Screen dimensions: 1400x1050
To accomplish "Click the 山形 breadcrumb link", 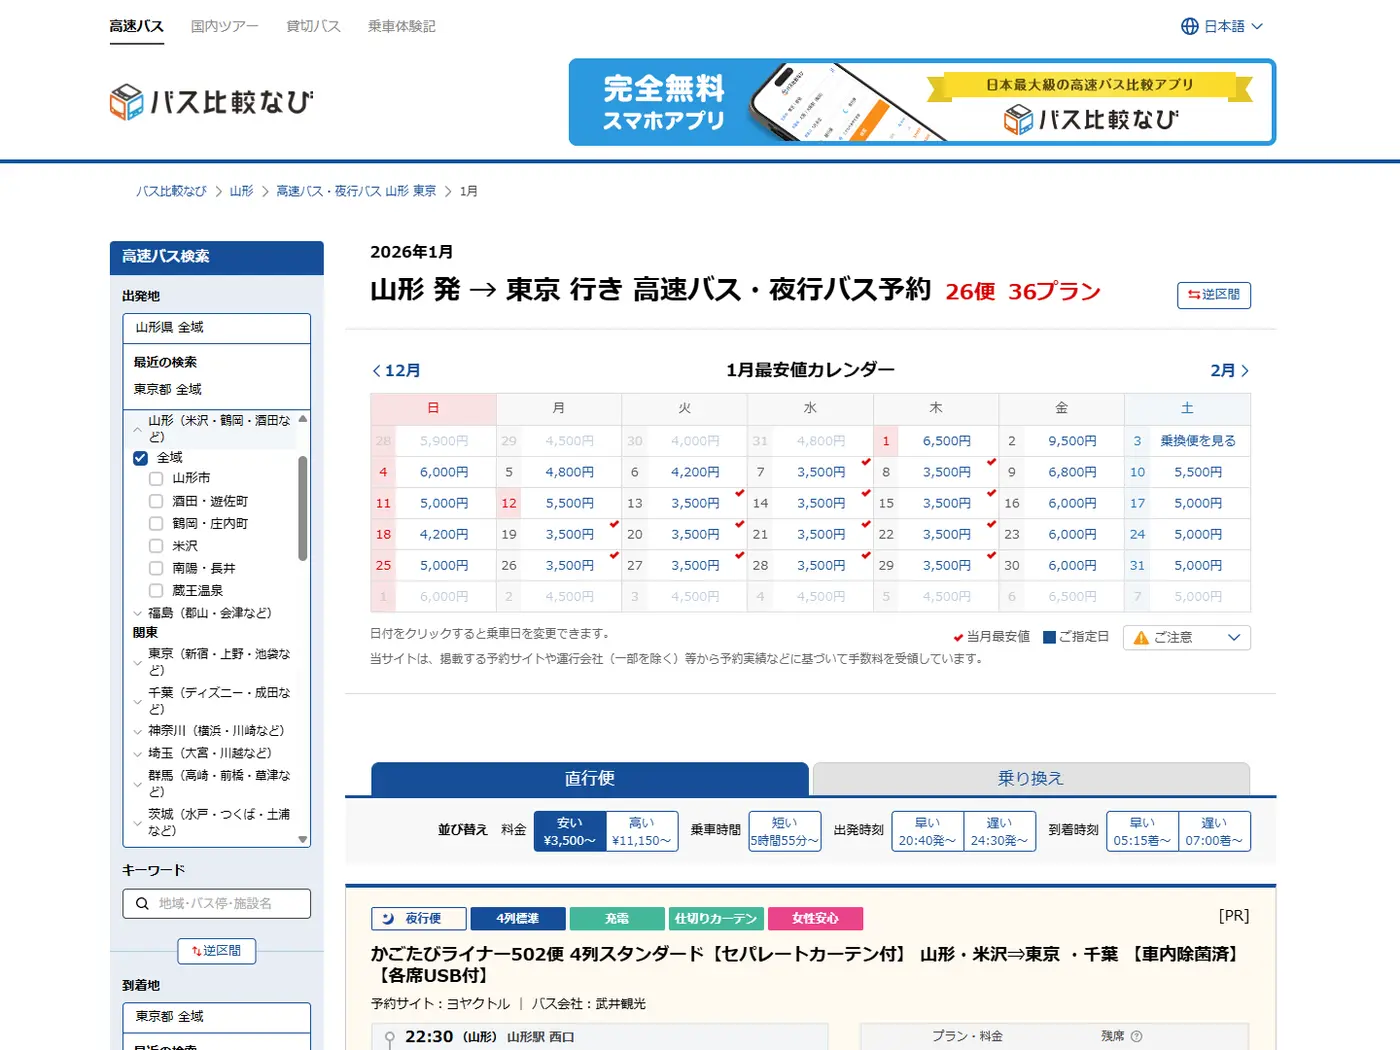I will point(241,191).
